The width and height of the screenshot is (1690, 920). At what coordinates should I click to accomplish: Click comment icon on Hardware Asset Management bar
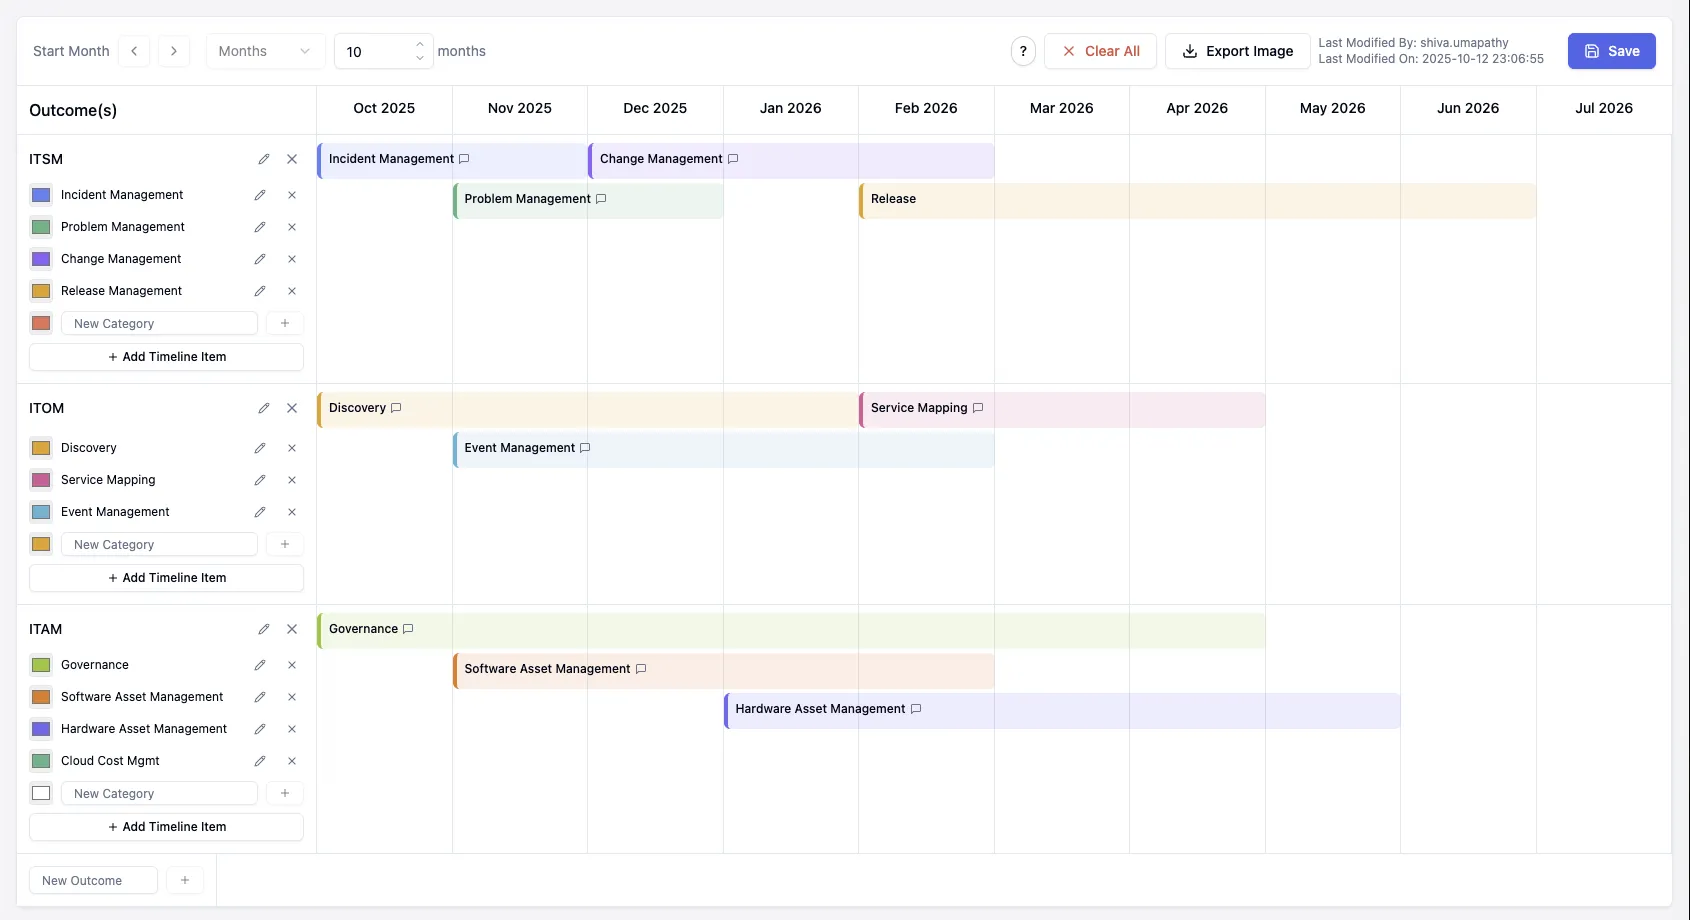[916, 709]
